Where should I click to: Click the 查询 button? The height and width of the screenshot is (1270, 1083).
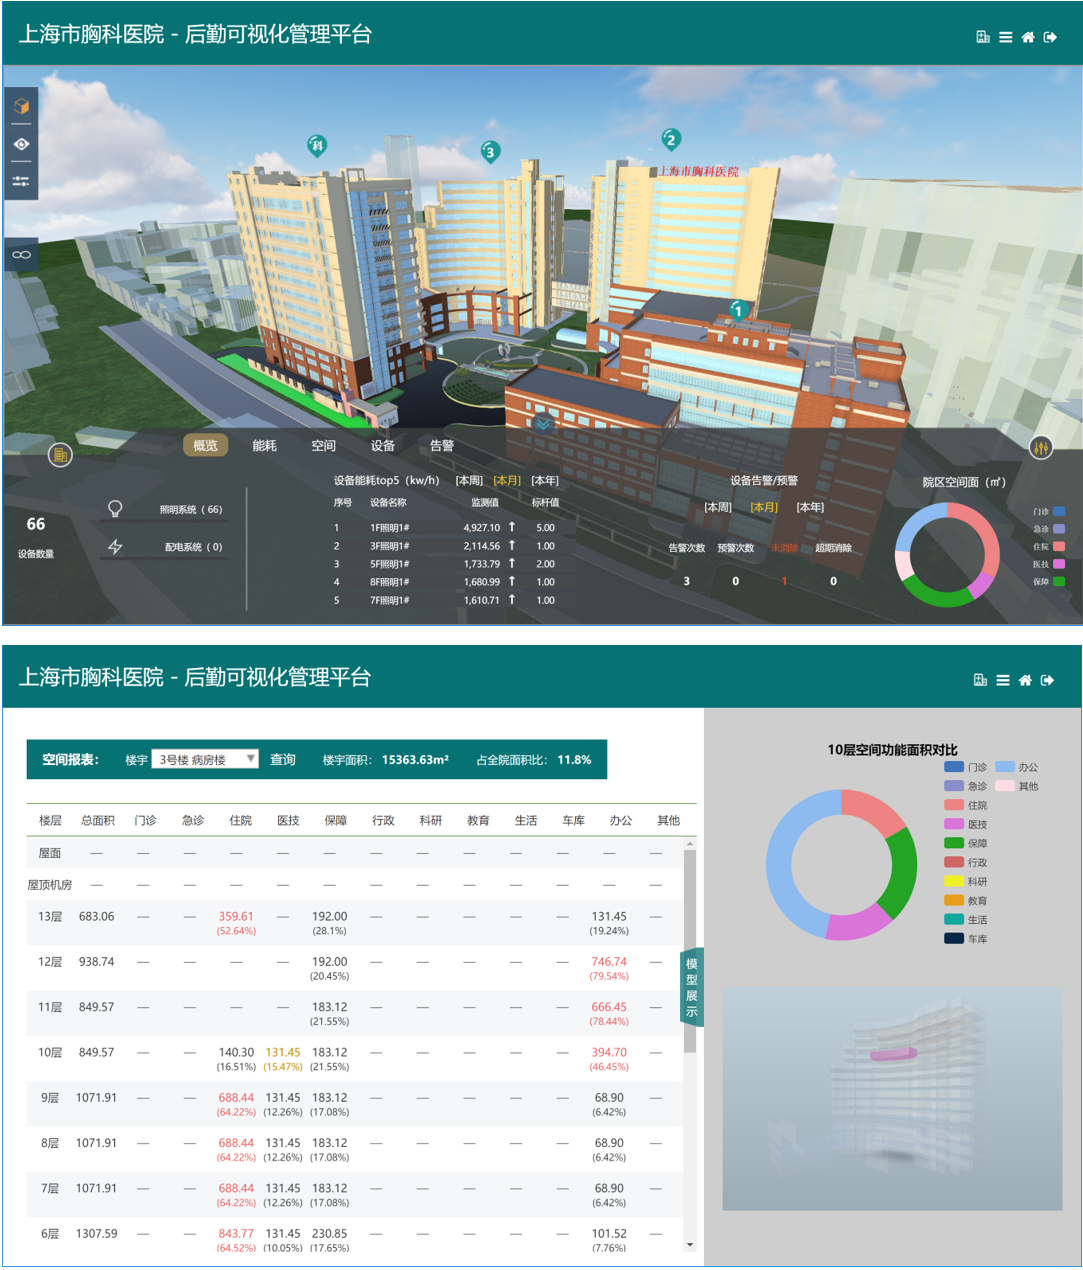(x=283, y=760)
